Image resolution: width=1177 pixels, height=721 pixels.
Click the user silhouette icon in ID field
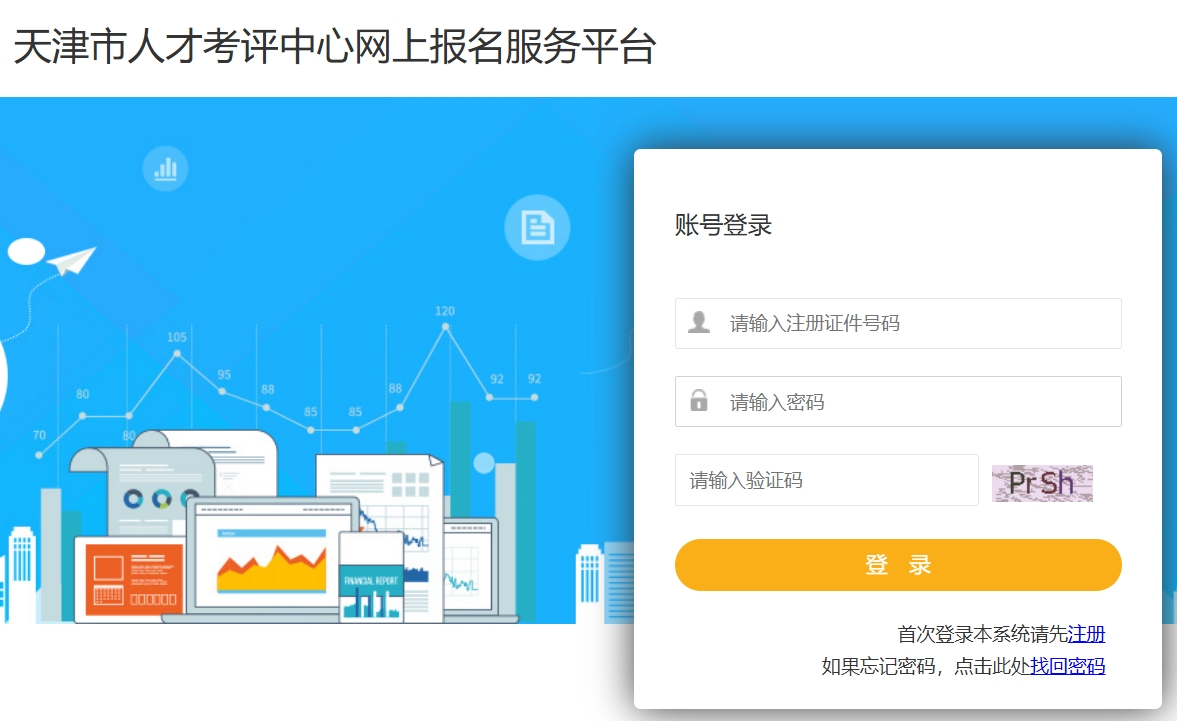click(x=699, y=323)
